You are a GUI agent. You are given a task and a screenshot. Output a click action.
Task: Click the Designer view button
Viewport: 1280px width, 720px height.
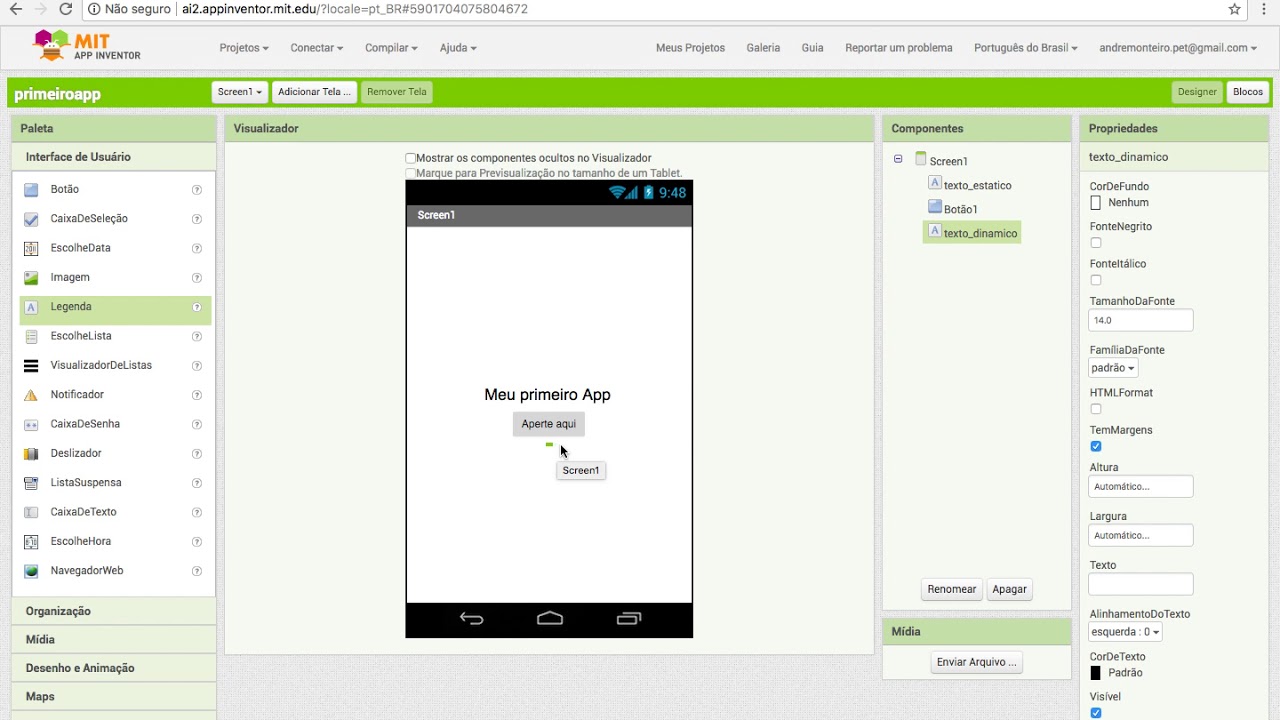pos(1197,92)
